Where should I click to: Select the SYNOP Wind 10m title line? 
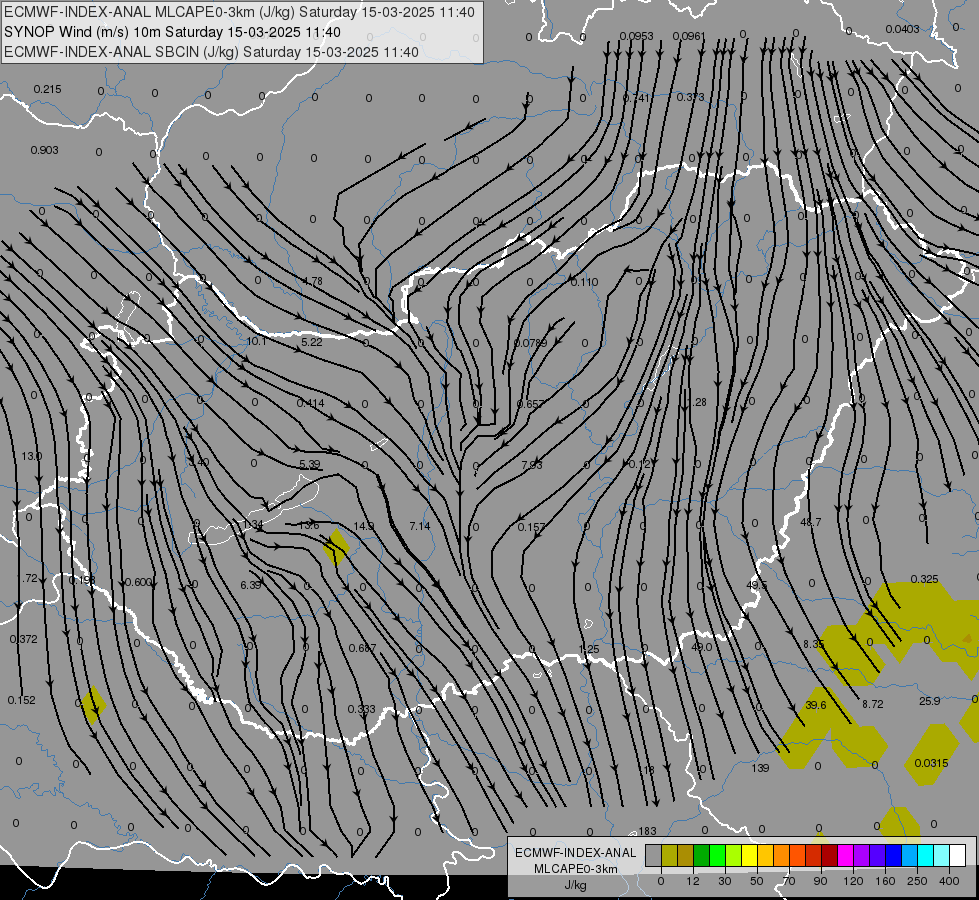[x=172, y=32]
